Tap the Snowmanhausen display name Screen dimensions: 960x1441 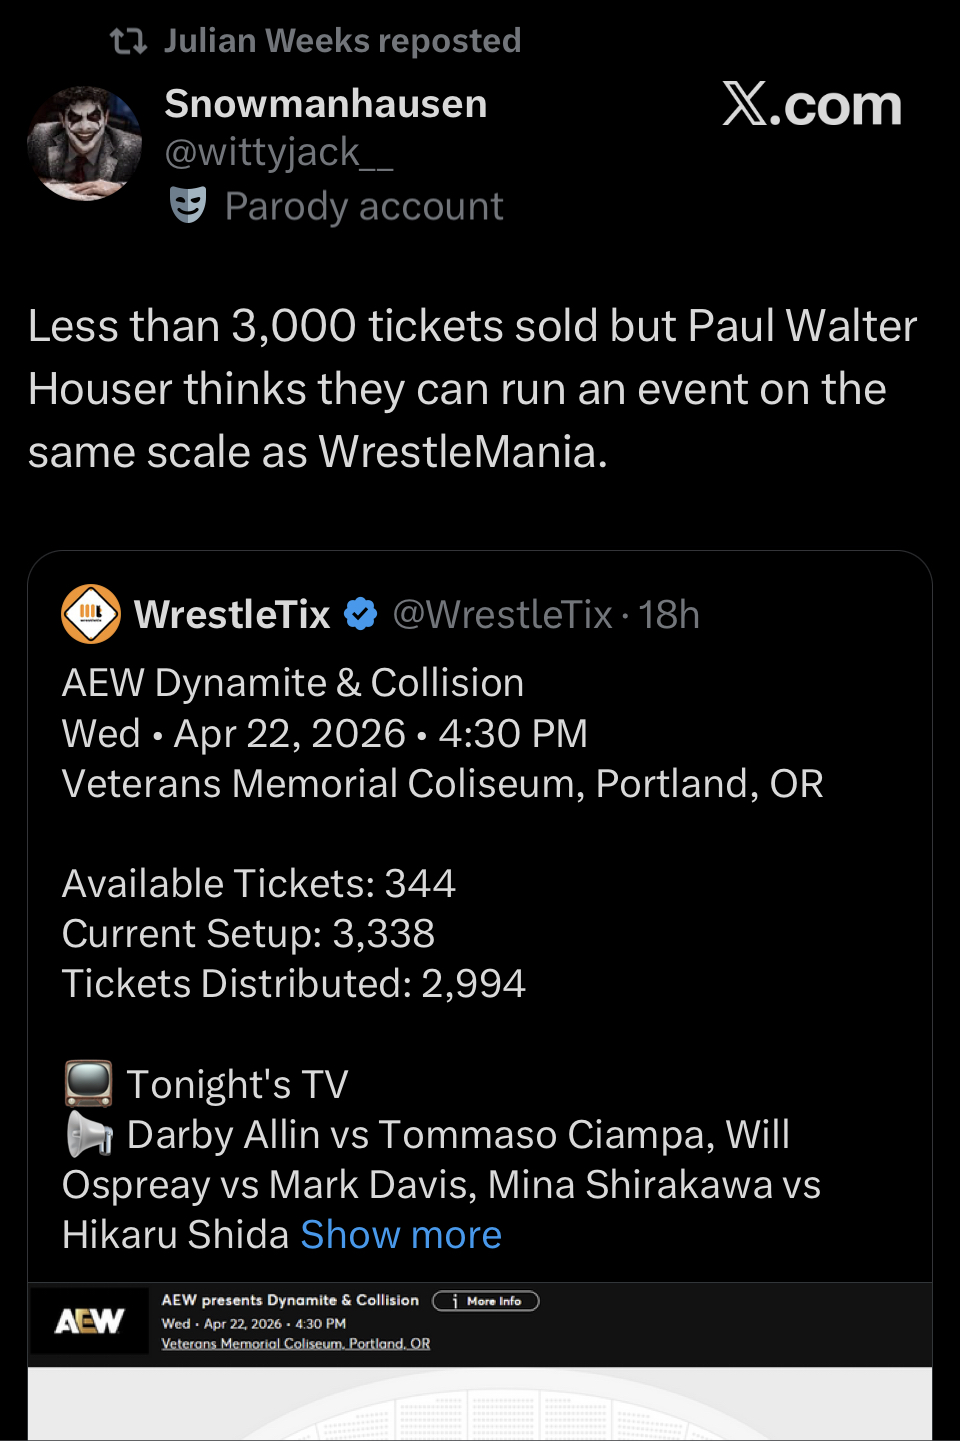pyautogui.click(x=326, y=104)
